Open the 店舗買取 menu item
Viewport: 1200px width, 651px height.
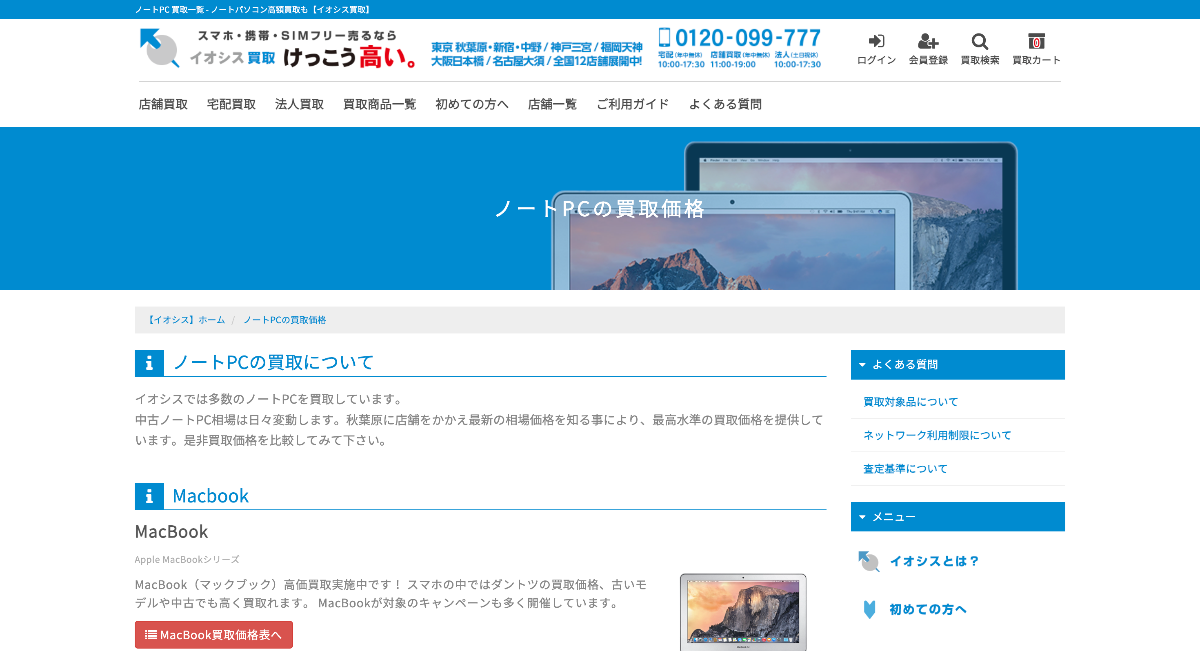coord(163,104)
